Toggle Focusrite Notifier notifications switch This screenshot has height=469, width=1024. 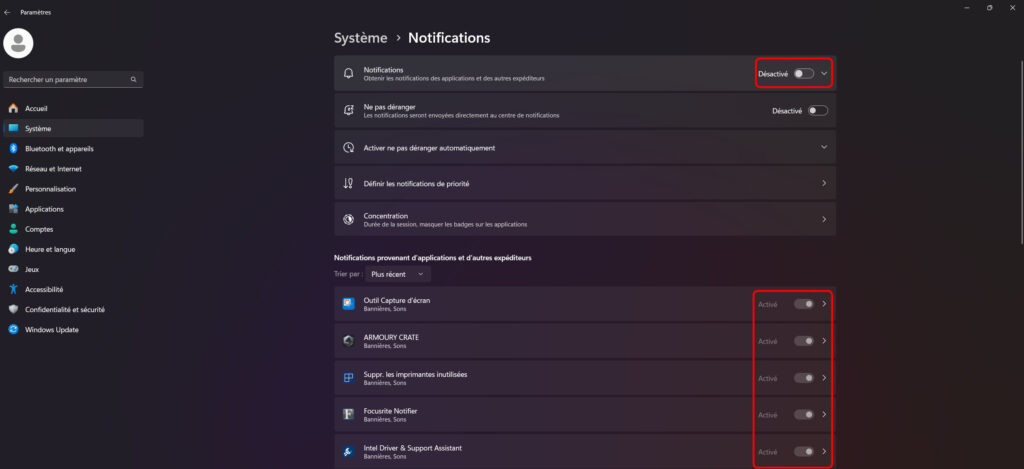pos(804,415)
